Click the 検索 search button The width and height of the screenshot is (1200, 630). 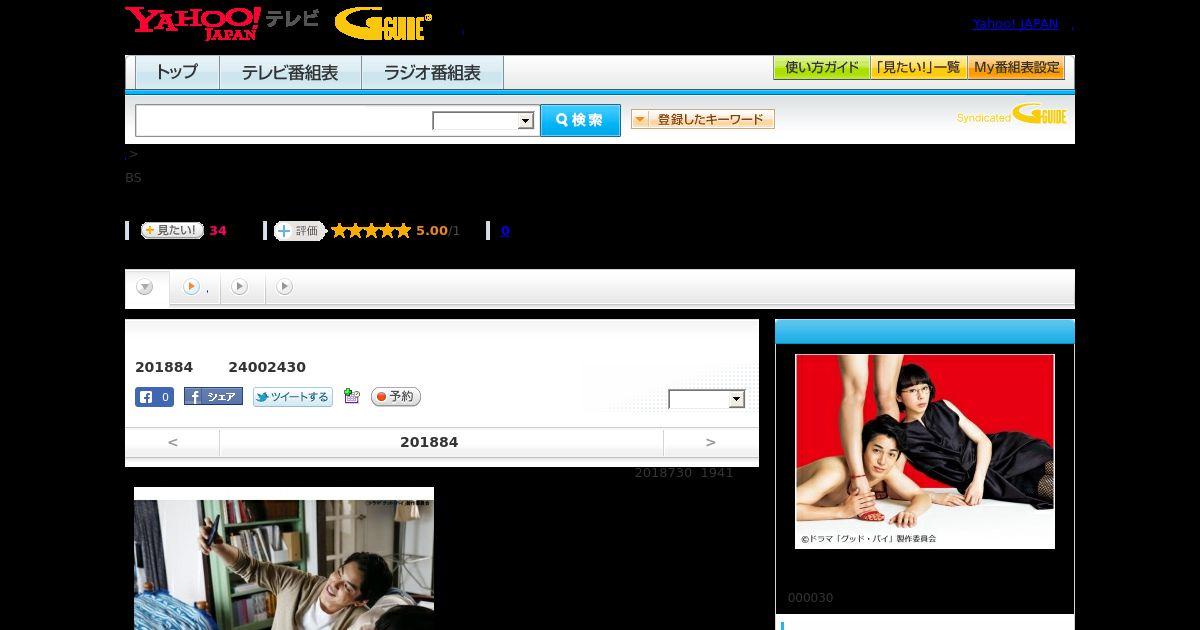pyautogui.click(x=580, y=120)
